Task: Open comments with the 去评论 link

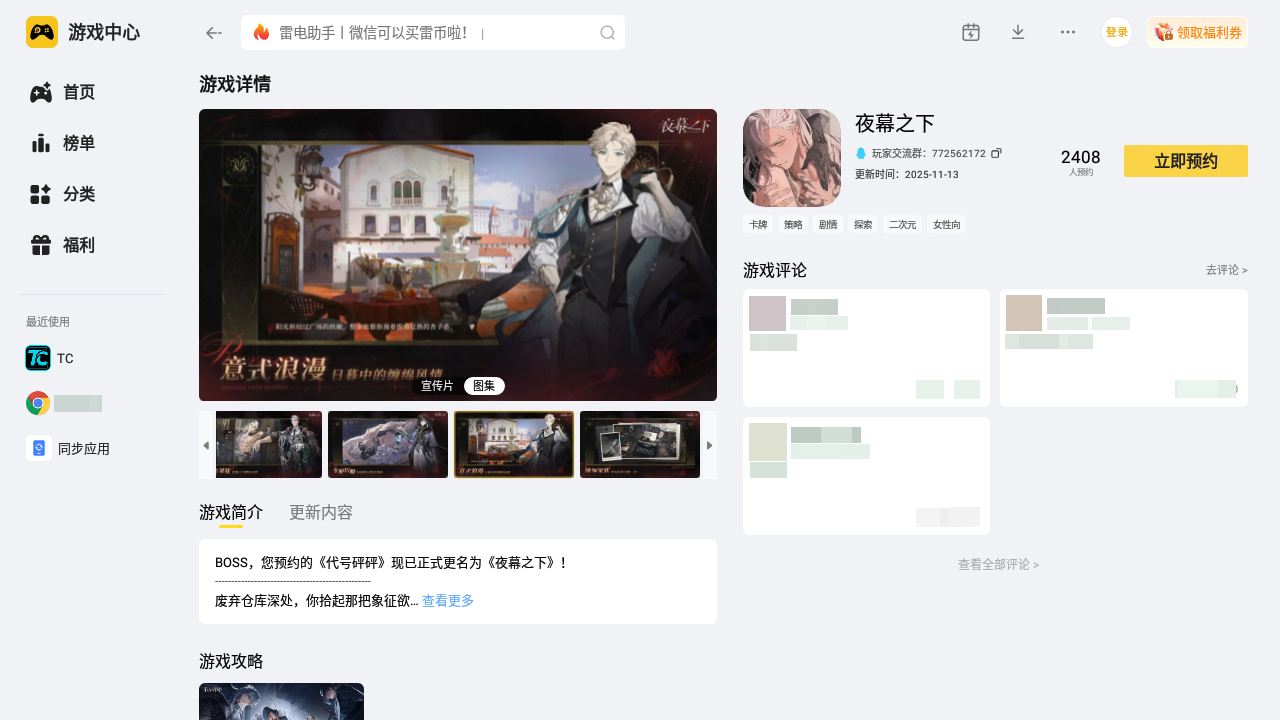Action: 1226,270
